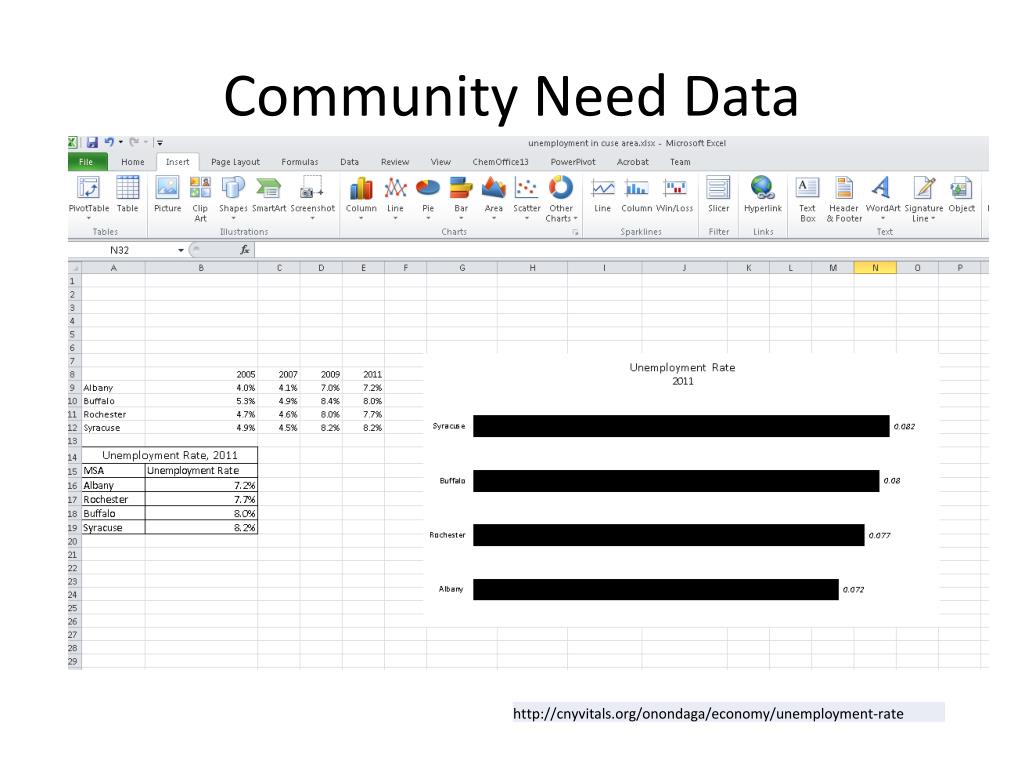Switch to the Review tab
Image resolution: width=1024 pixels, height=768 pixels.
(x=395, y=162)
